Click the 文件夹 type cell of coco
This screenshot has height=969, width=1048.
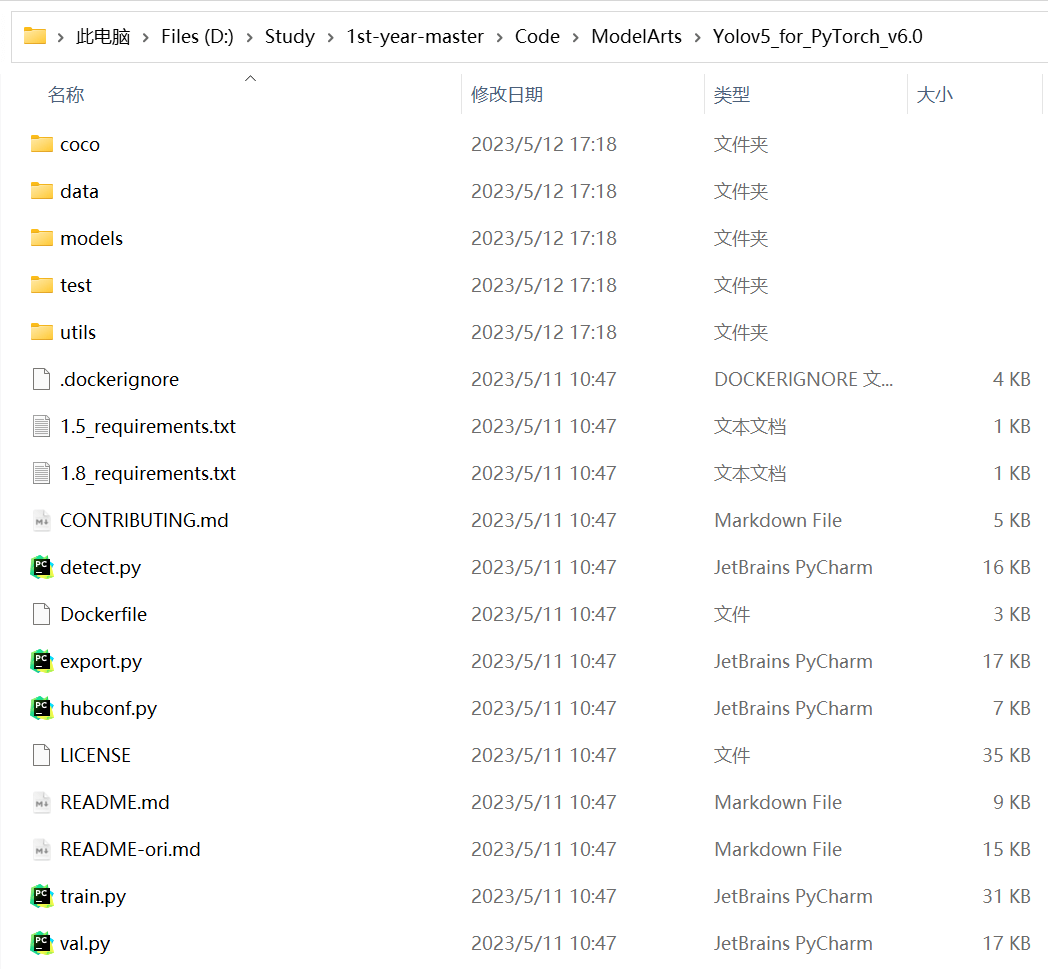pyautogui.click(x=741, y=144)
